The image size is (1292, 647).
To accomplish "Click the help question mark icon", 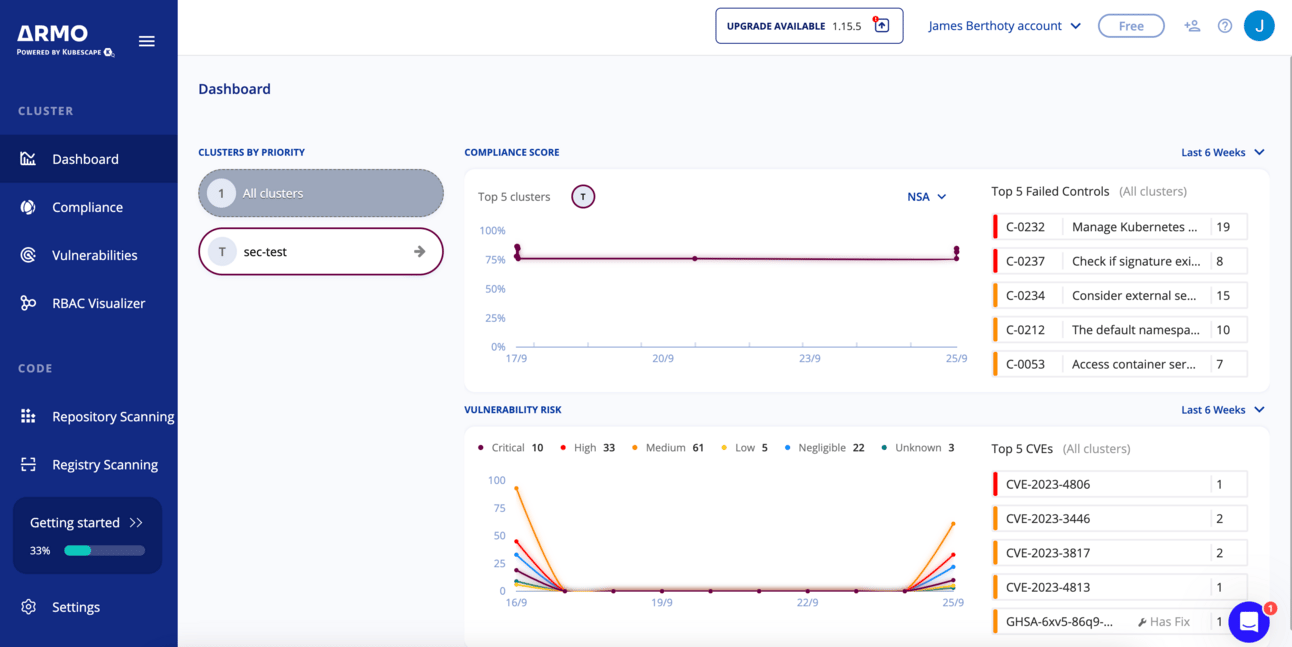I will 1224,26.
